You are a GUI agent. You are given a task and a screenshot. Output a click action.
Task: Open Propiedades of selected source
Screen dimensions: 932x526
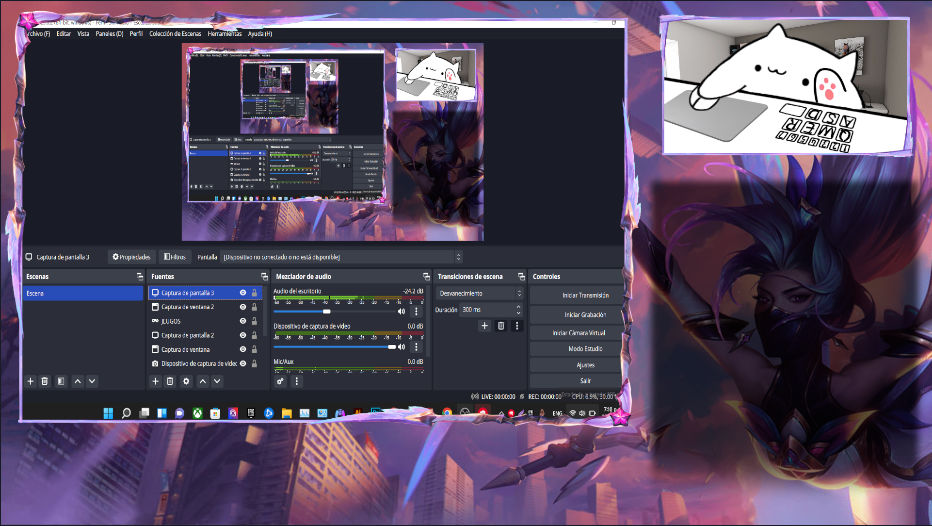[x=131, y=257]
